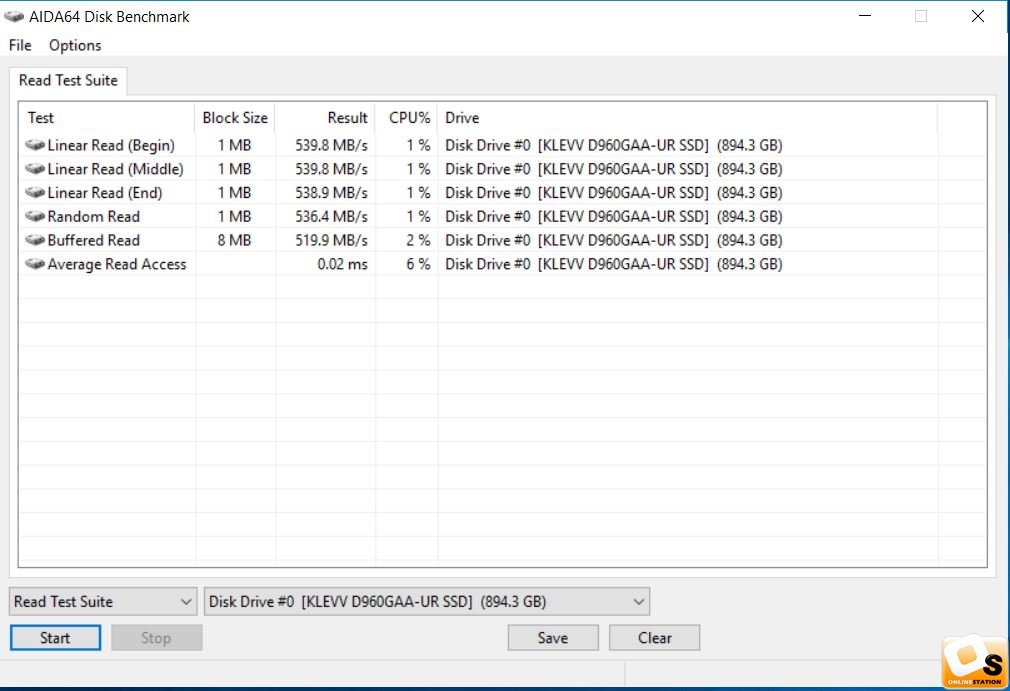Viewport: 1010px width, 691px height.
Task: Click the disk icon beside Buffered Read
Action: [x=35, y=240]
